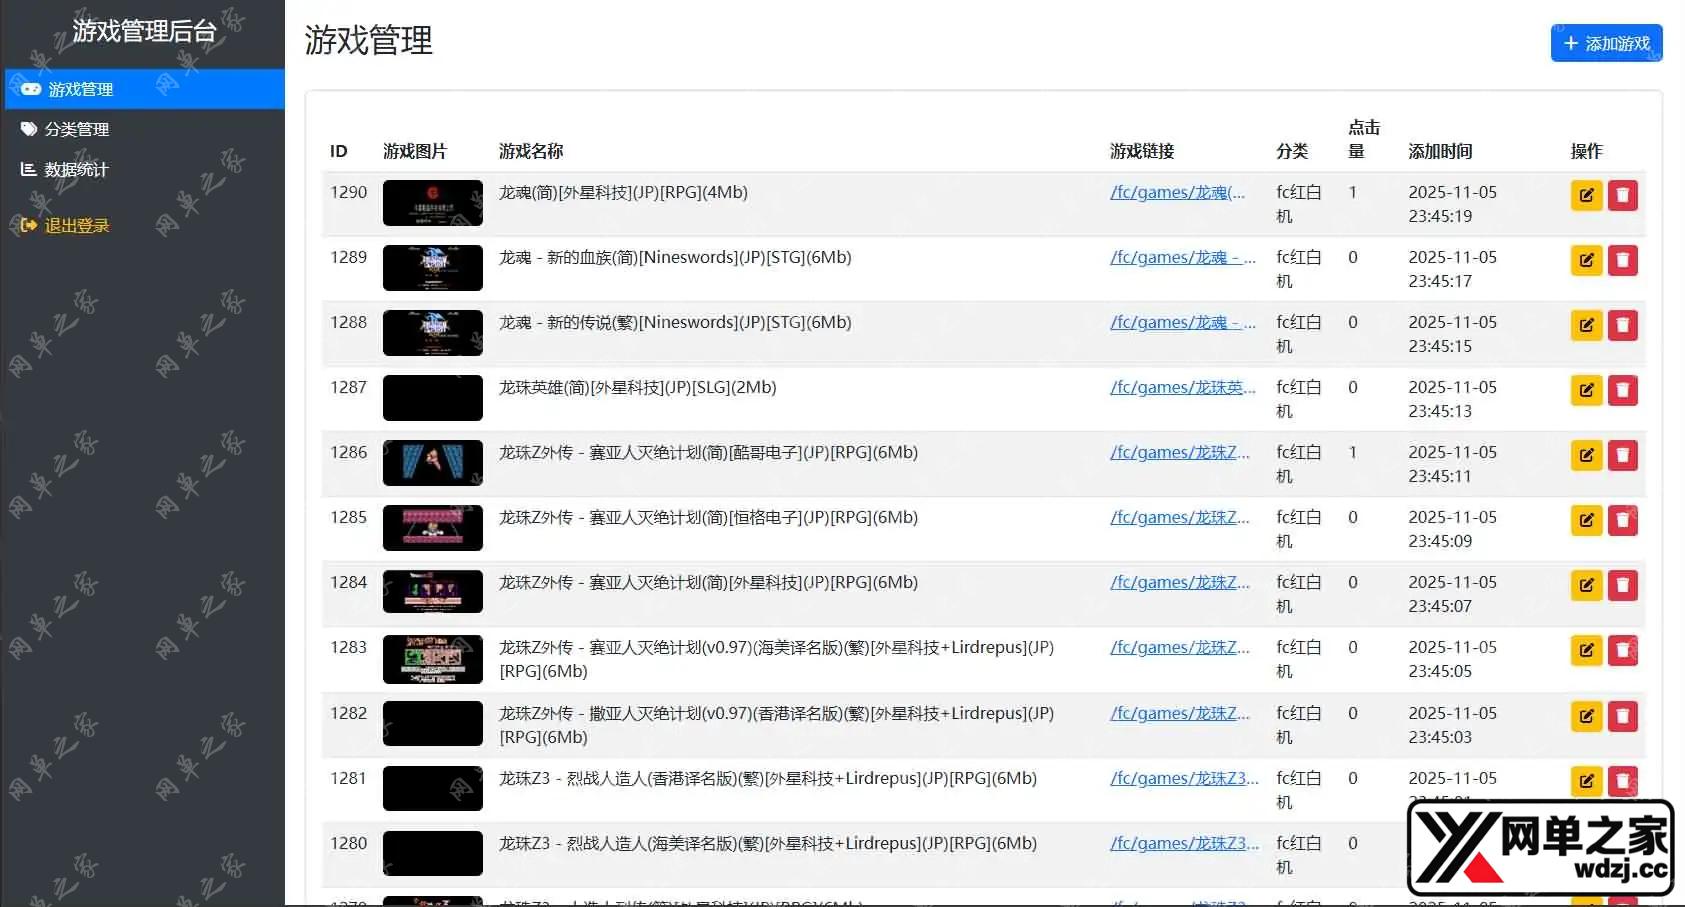Edit the game with ID 1288
1685x907 pixels.
click(x=1586, y=326)
